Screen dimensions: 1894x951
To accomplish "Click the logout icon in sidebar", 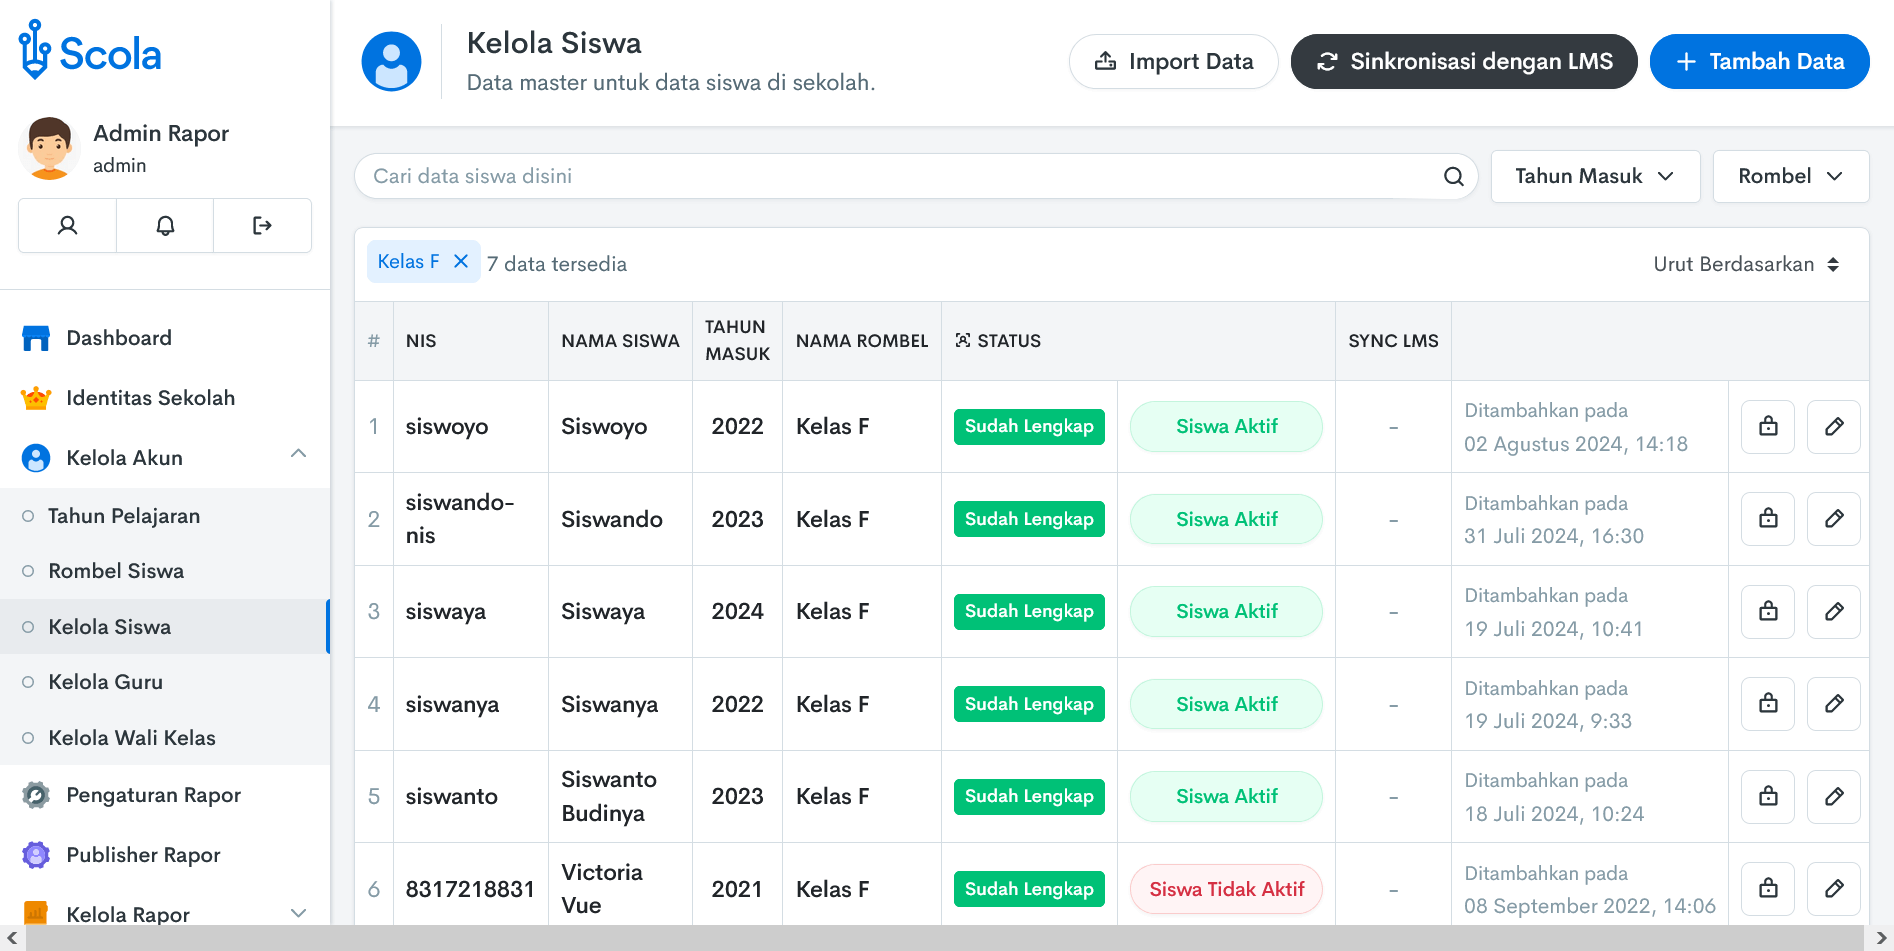I will [262, 226].
